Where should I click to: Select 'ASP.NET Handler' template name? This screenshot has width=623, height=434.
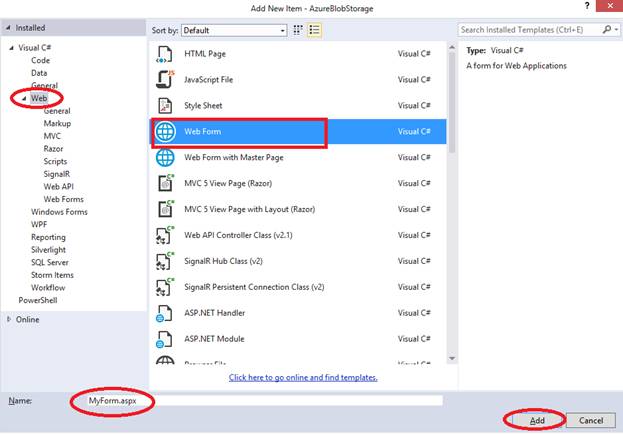click(x=215, y=313)
